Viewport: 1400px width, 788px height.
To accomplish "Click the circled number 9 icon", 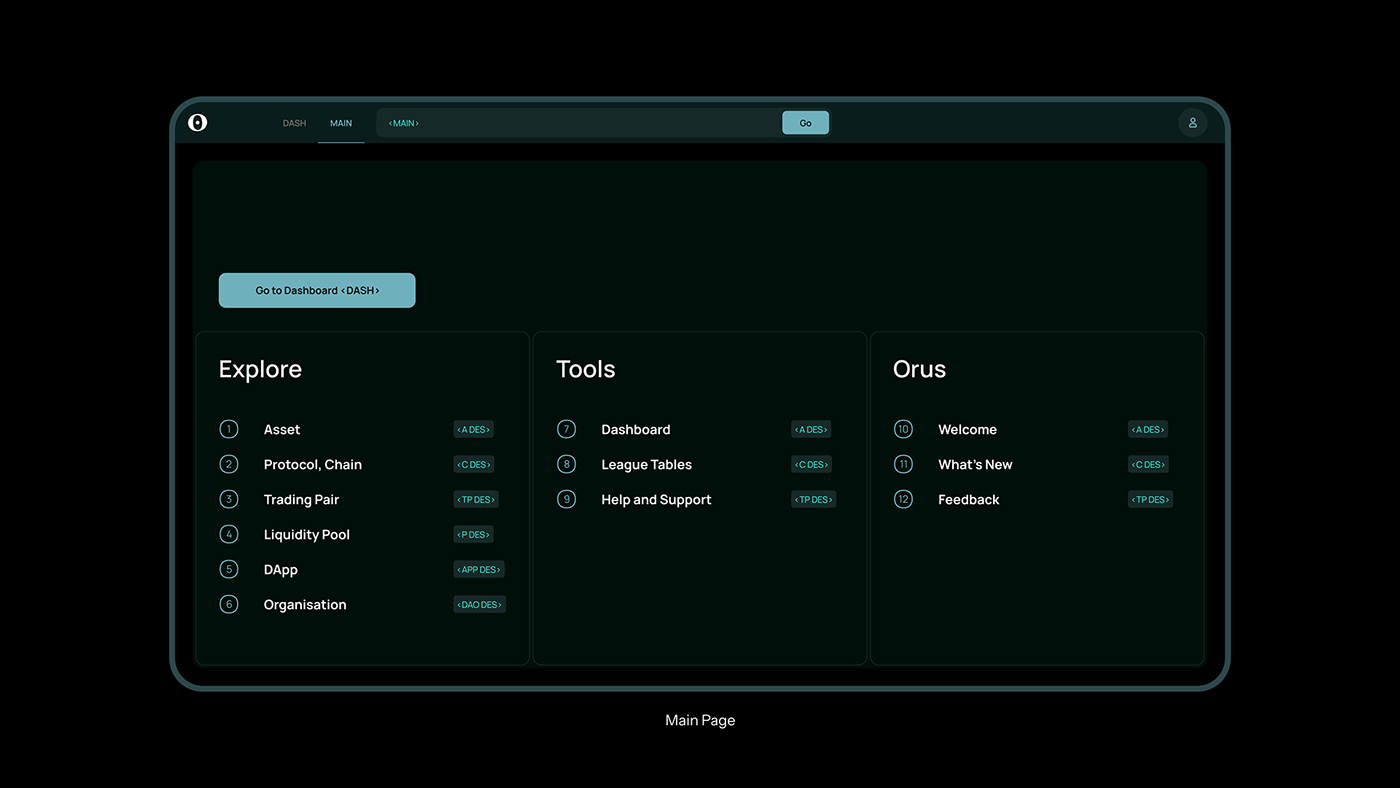I will pyautogui.click(x=566, y=499).
